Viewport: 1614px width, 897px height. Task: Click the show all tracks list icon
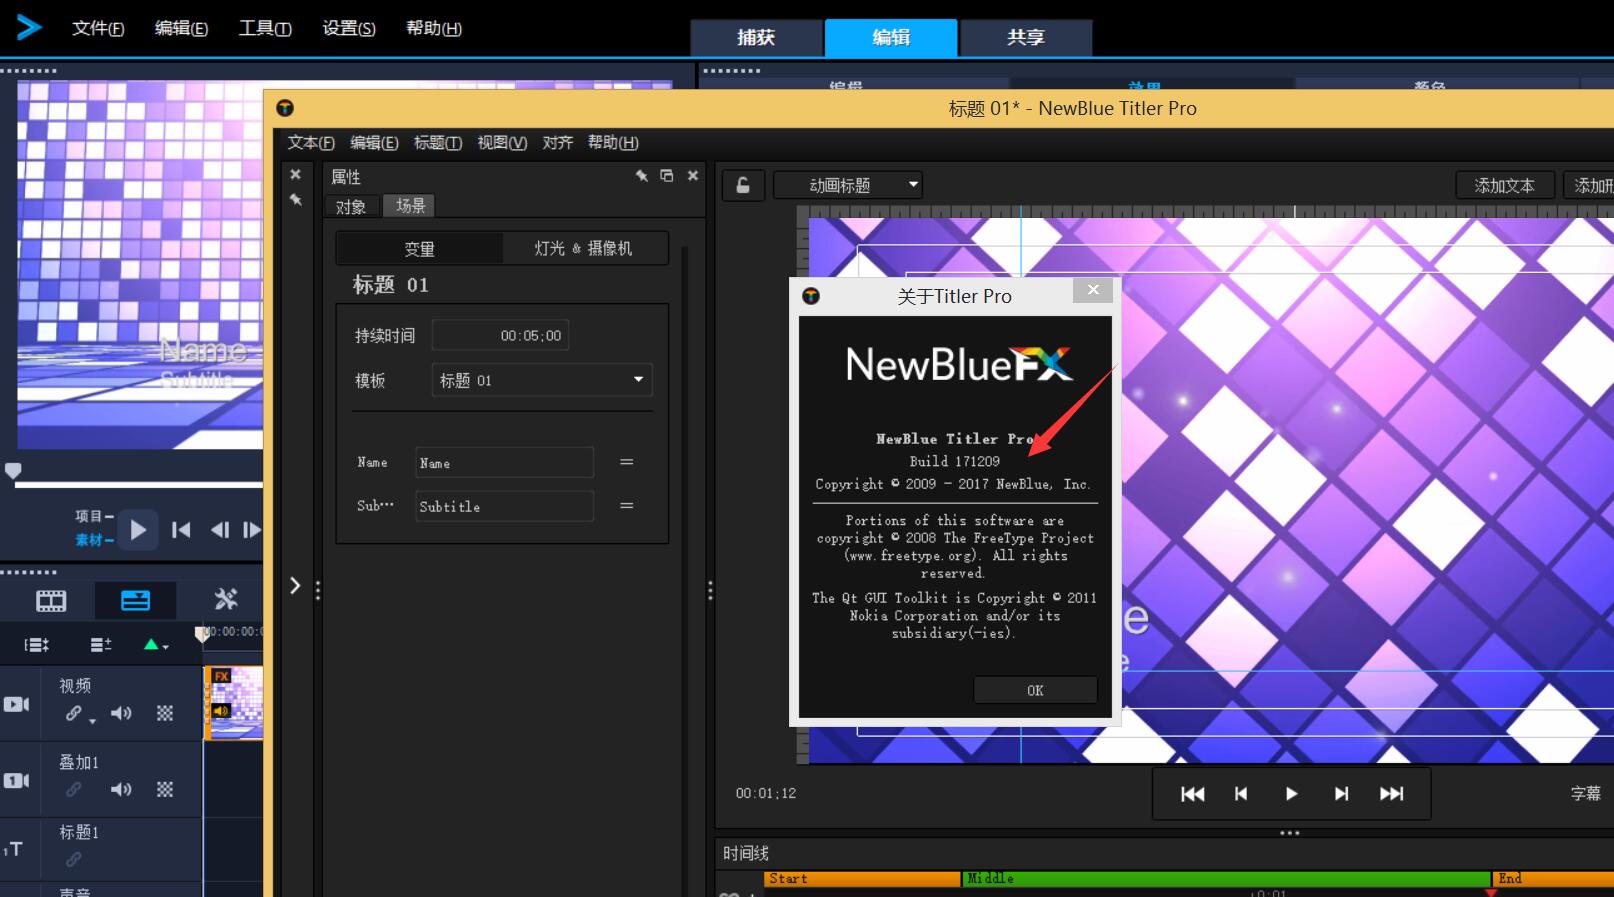coord(37,645)
